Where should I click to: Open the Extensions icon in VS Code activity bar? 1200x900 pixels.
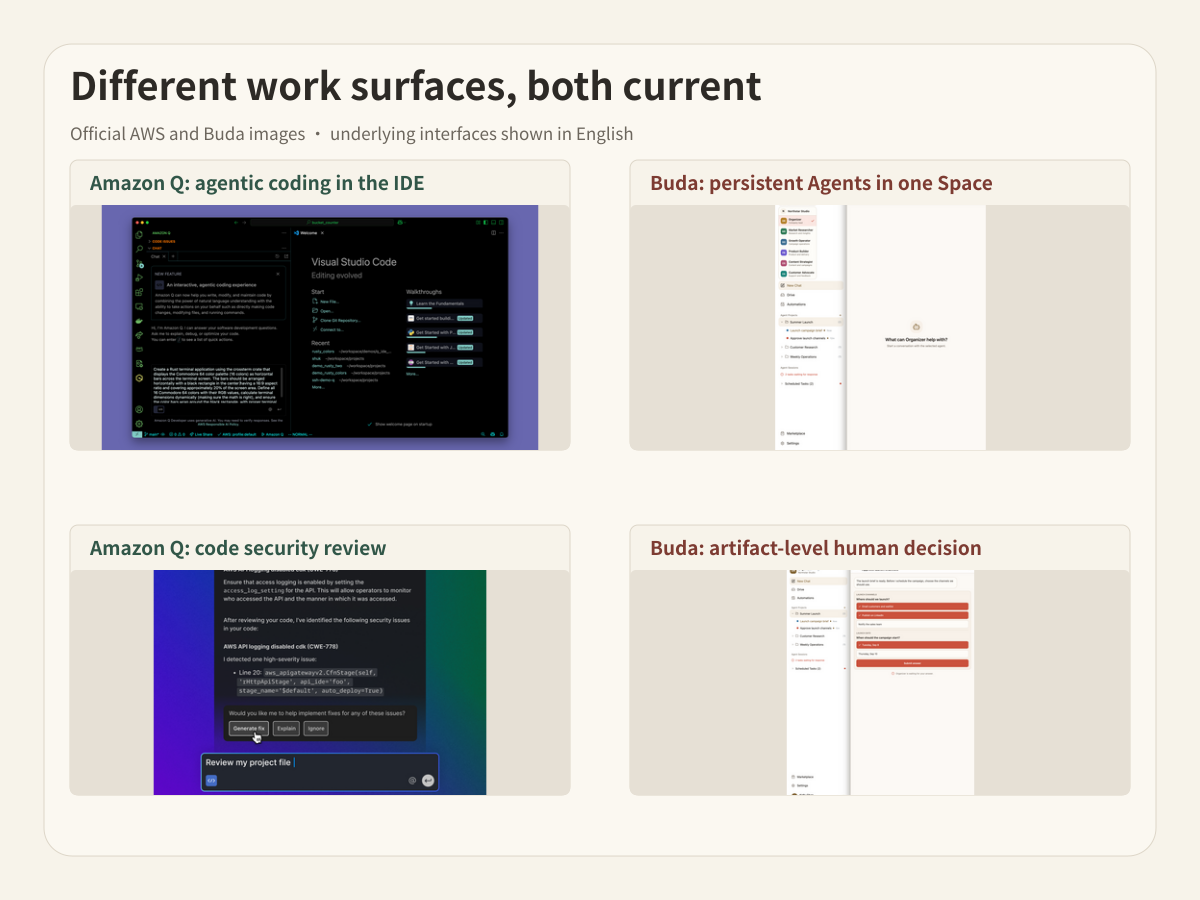139,292
